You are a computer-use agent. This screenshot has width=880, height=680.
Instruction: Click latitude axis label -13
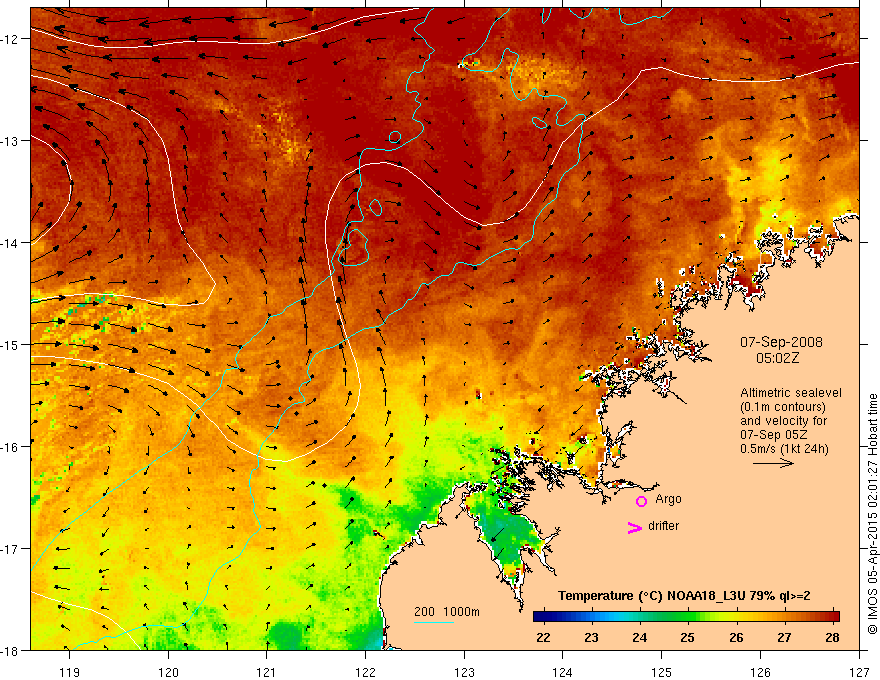(10, 141)
